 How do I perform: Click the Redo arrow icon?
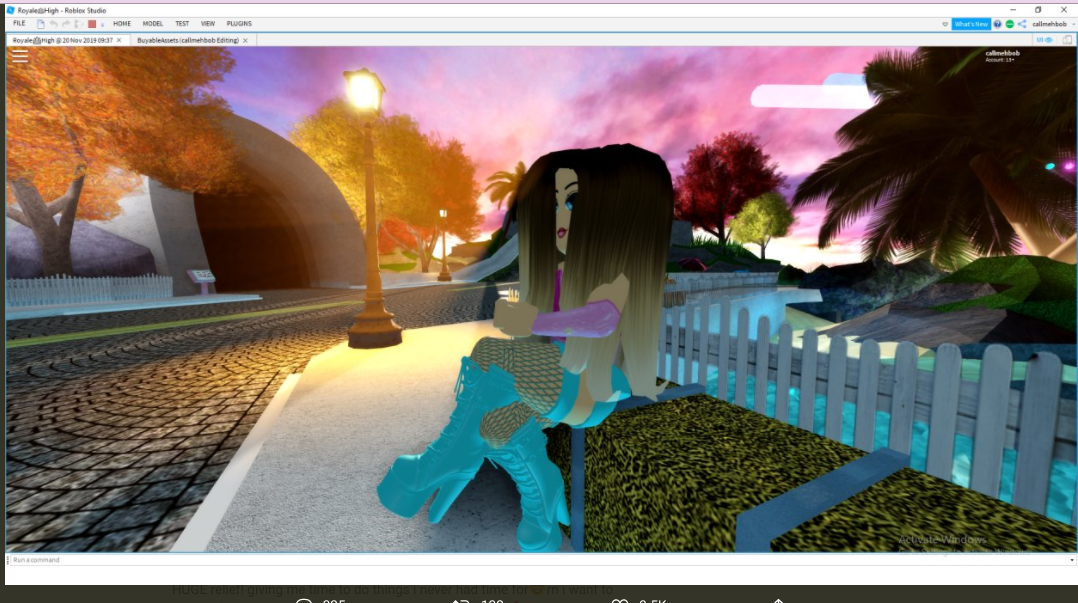(x=66, y=24)
